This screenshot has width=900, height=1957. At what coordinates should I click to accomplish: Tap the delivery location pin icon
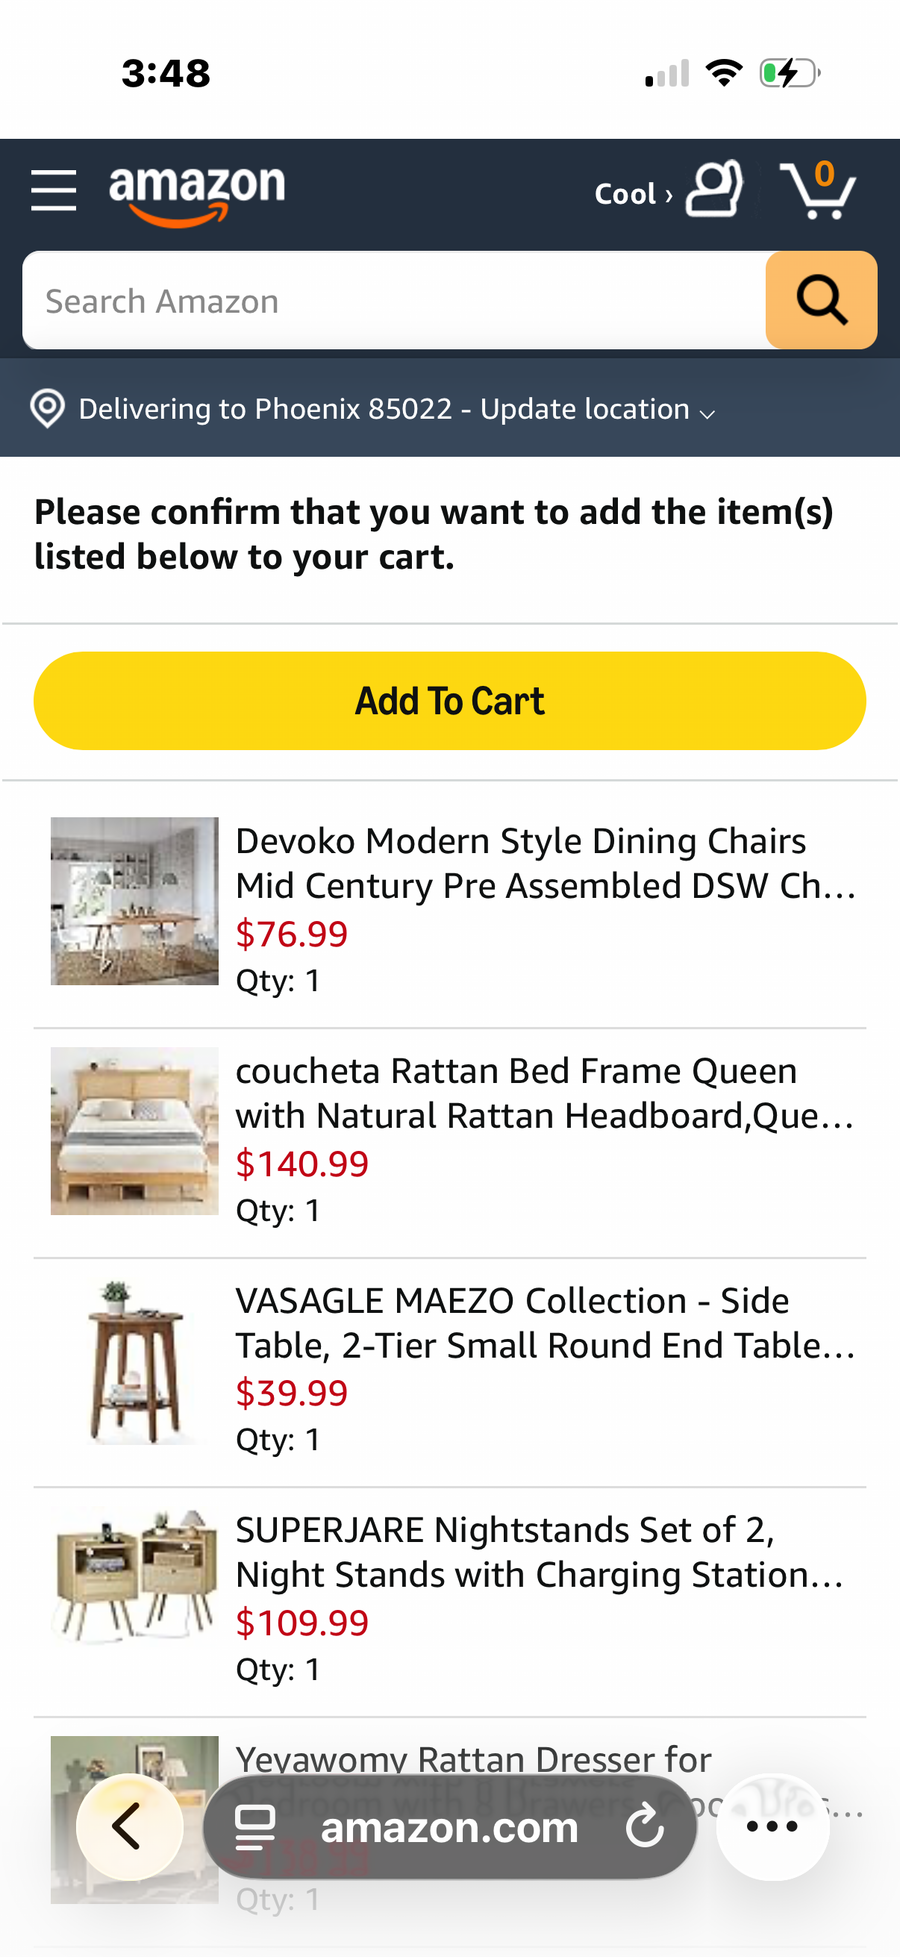(47, 409)
